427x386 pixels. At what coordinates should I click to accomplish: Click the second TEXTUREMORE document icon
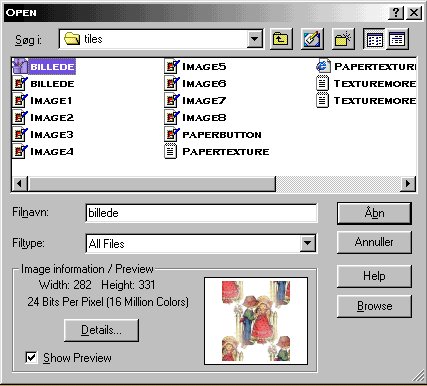pyautogui.click(x=322, y=100)
